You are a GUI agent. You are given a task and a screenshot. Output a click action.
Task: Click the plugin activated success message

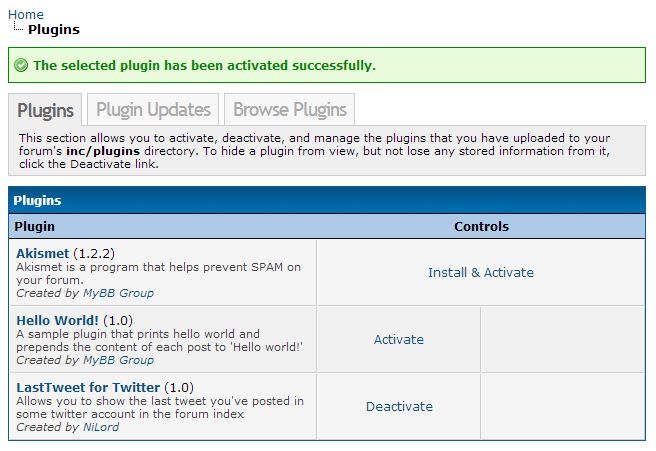click(x=204, y=66)
